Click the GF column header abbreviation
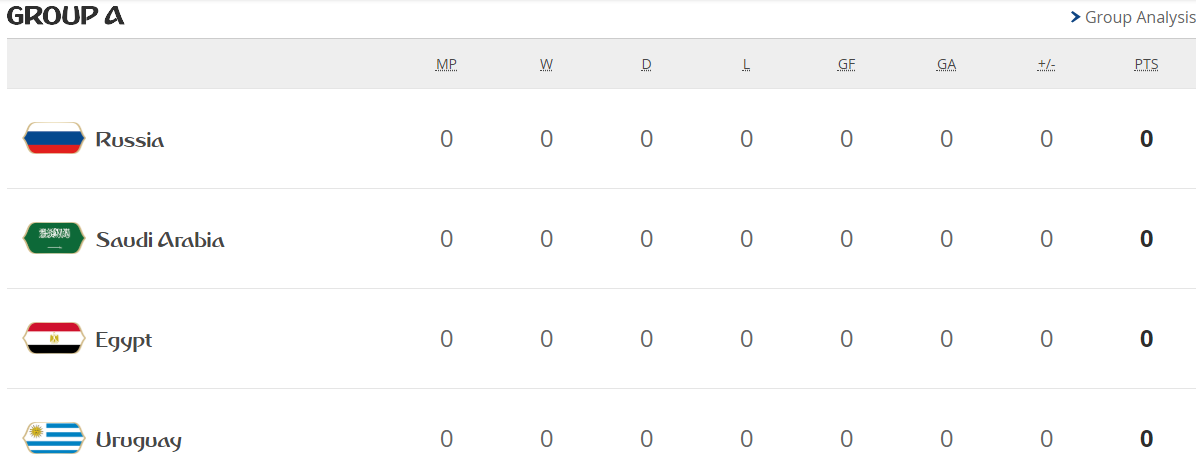 847,65
